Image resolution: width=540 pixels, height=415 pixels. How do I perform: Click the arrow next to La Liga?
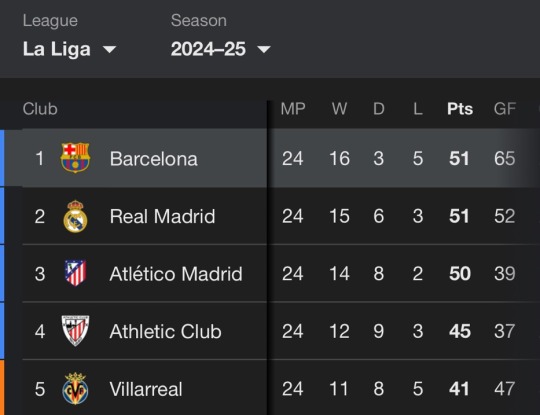coord(110,50)
